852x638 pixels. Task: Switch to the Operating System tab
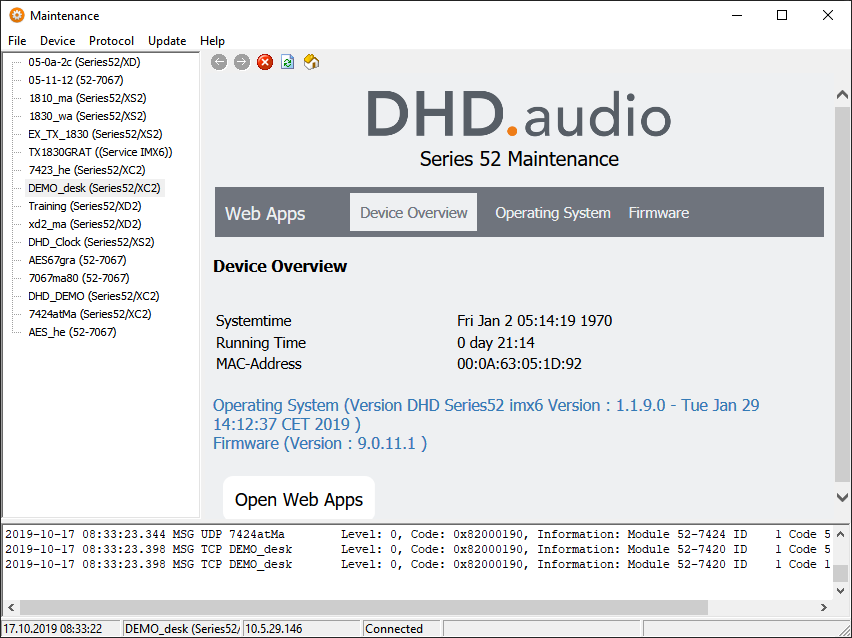tap(552, 212)
